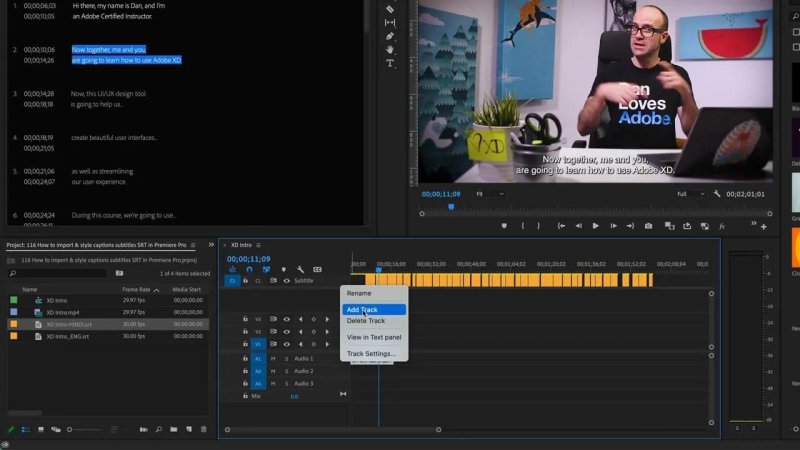Image resolution: width=800 pixels, height=450 pixels.
Task: Toggle insert sequences as nests icon
Action: click(233, 269)
